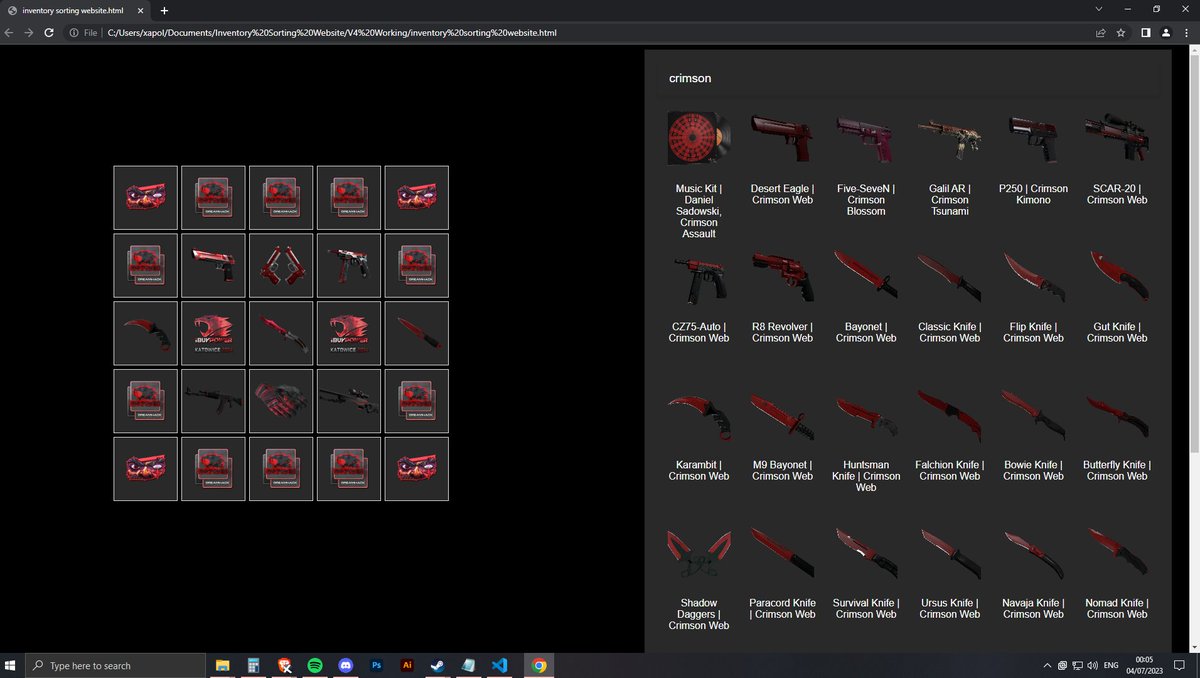Open Chrome three-dot menu
The image size is (1200, 678).
pos(1186,32)
